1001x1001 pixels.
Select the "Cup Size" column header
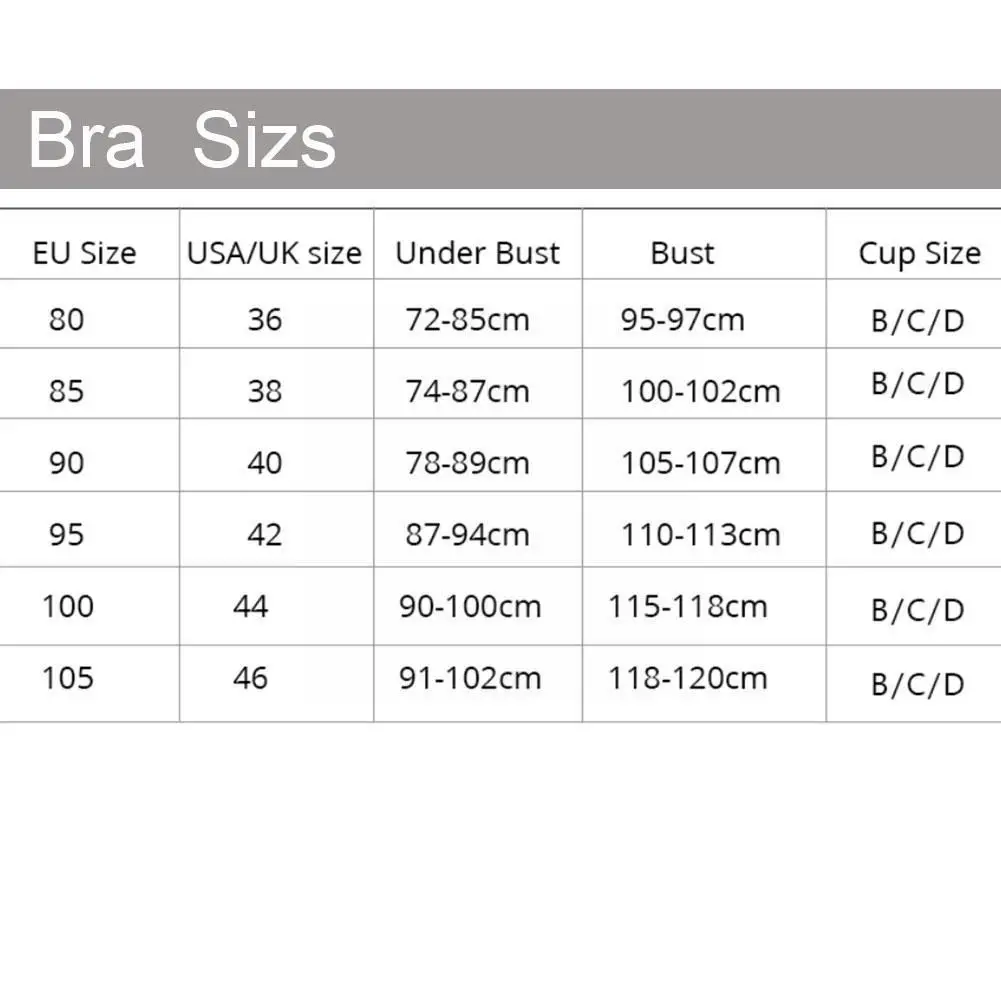pyautogui.click(x=919, y=254)
